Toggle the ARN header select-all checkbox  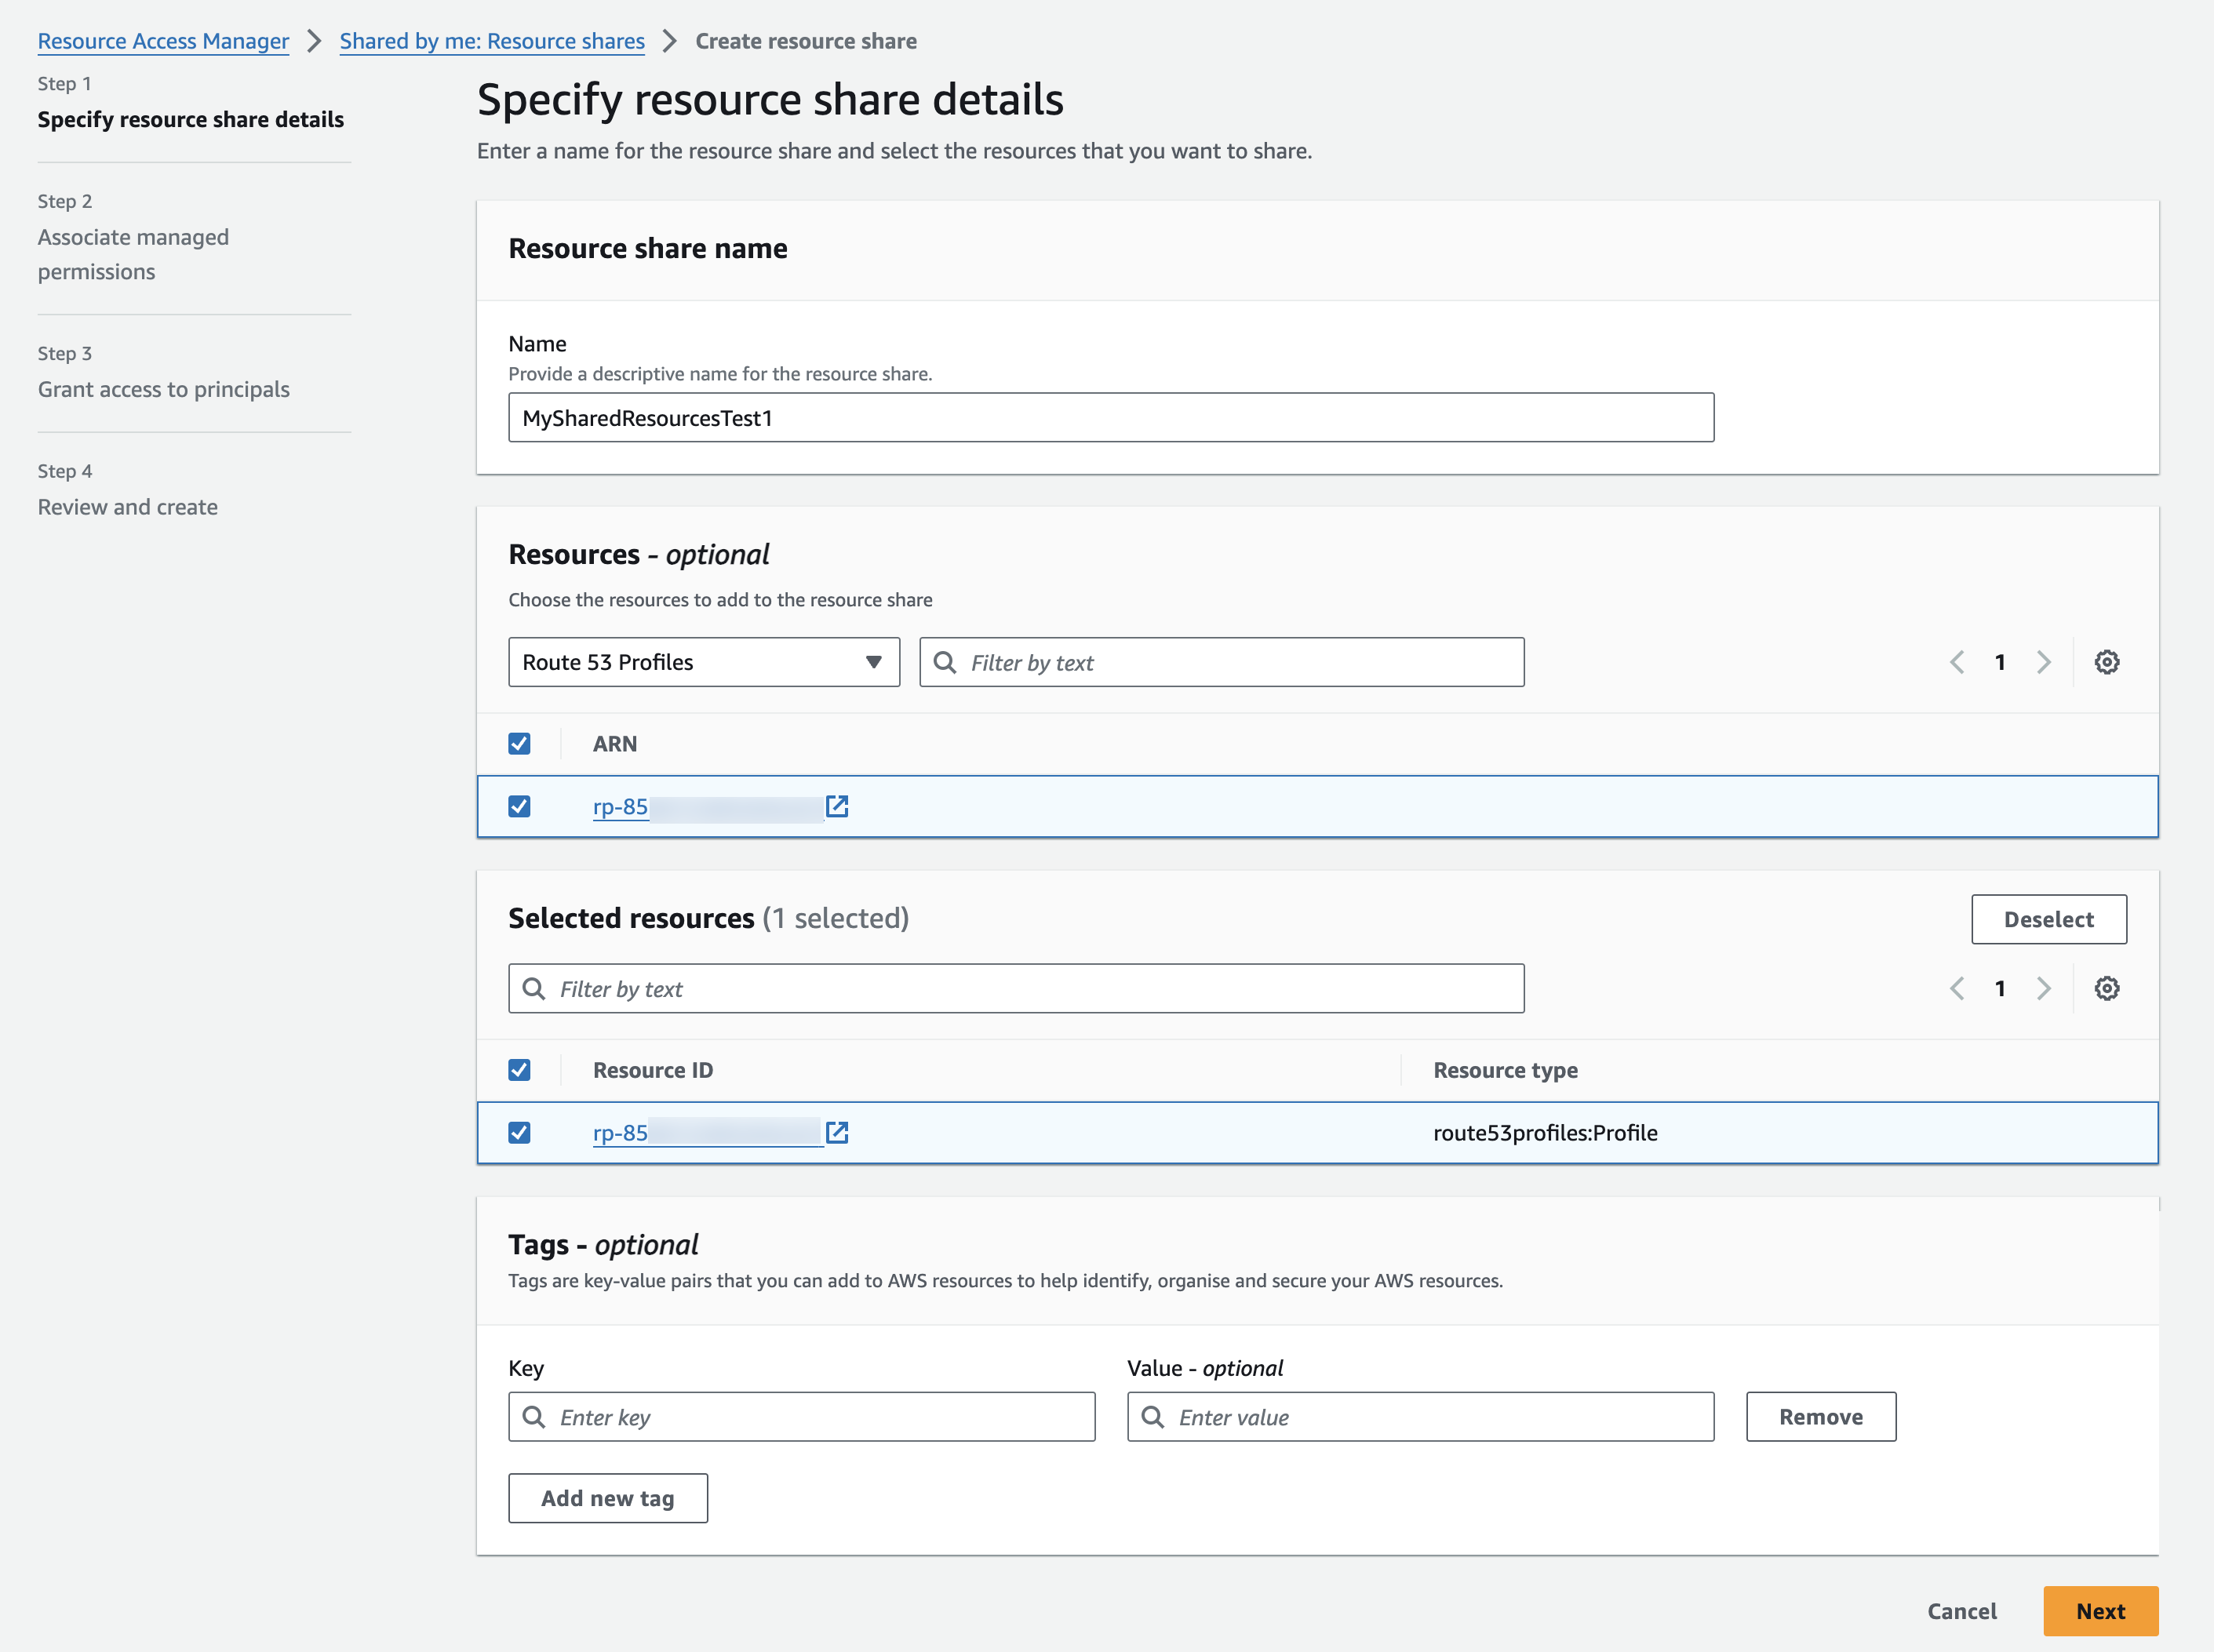[519, 743]
